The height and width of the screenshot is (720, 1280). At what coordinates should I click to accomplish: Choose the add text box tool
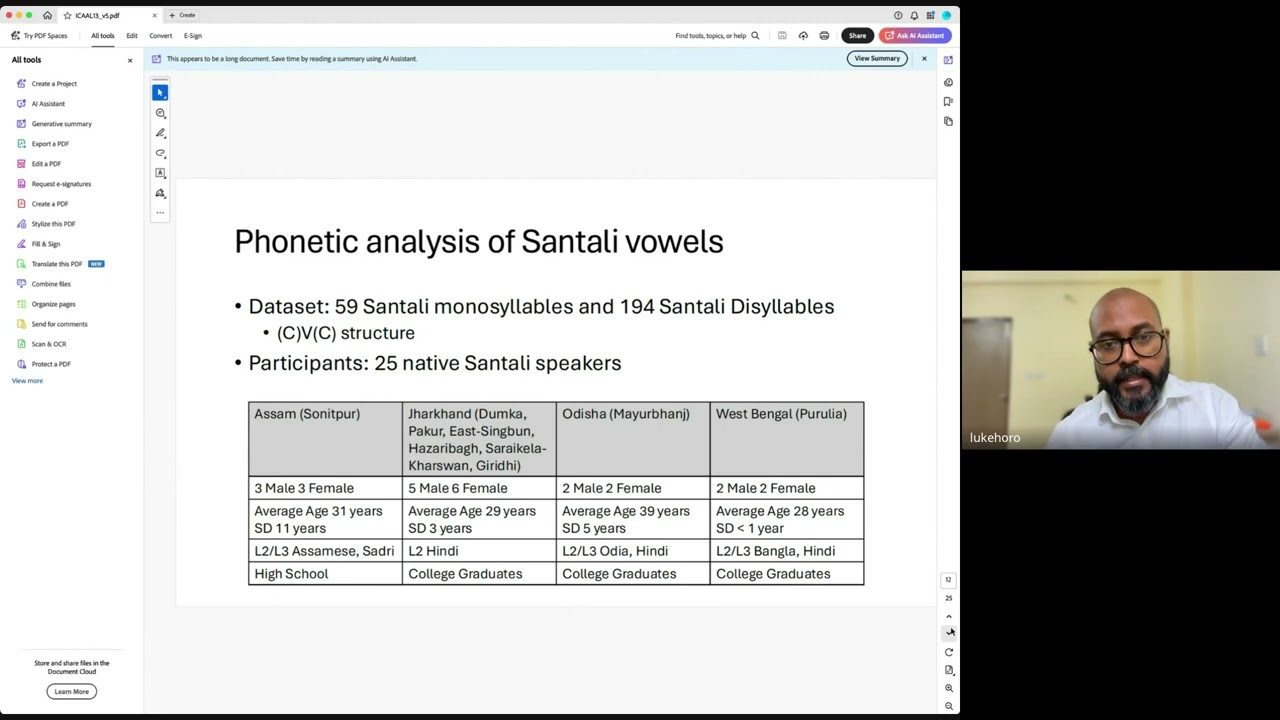160,173
